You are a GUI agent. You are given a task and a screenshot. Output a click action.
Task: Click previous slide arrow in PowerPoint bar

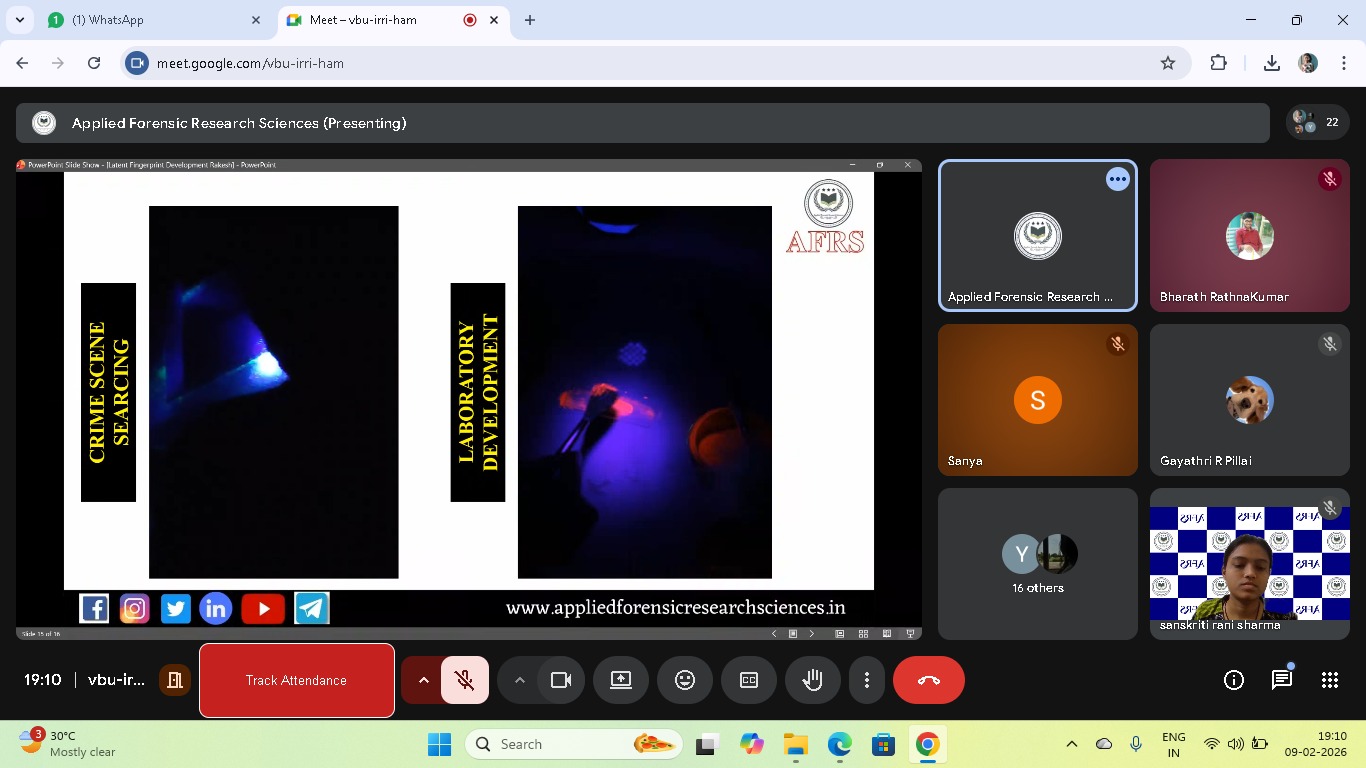[774, 633]
